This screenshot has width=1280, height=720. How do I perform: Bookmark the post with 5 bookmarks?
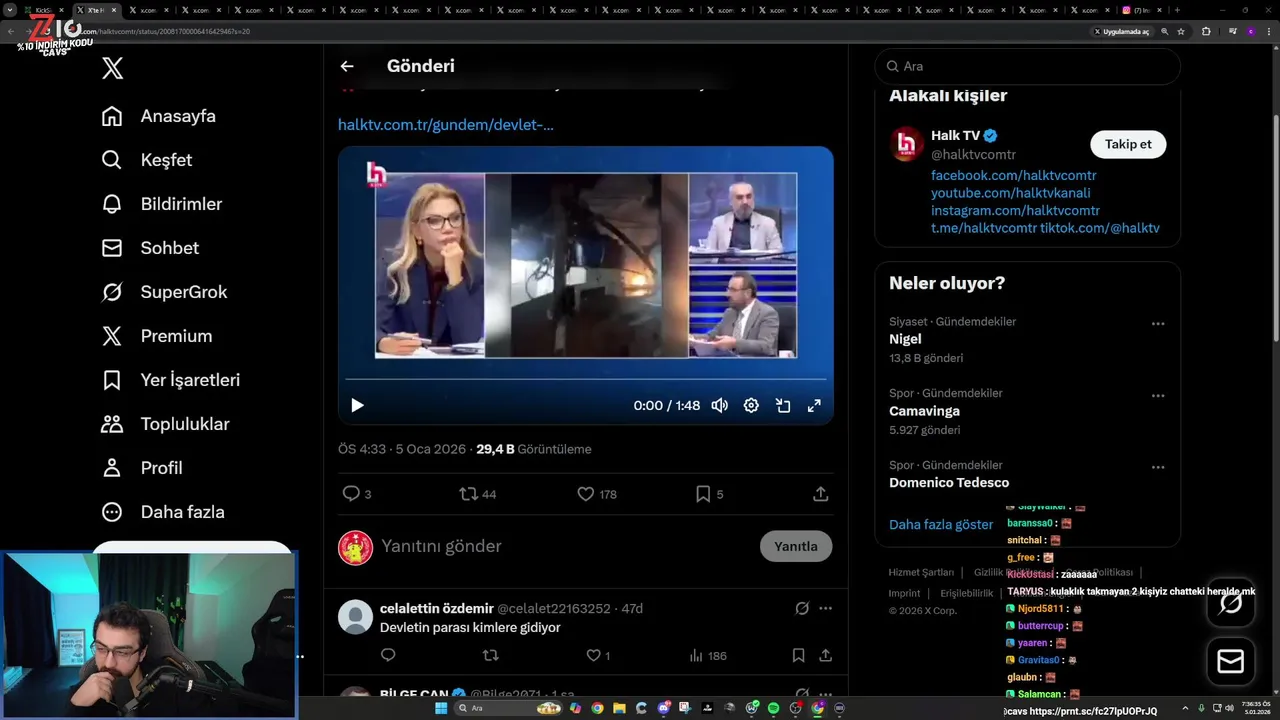(x=709, y=494)
